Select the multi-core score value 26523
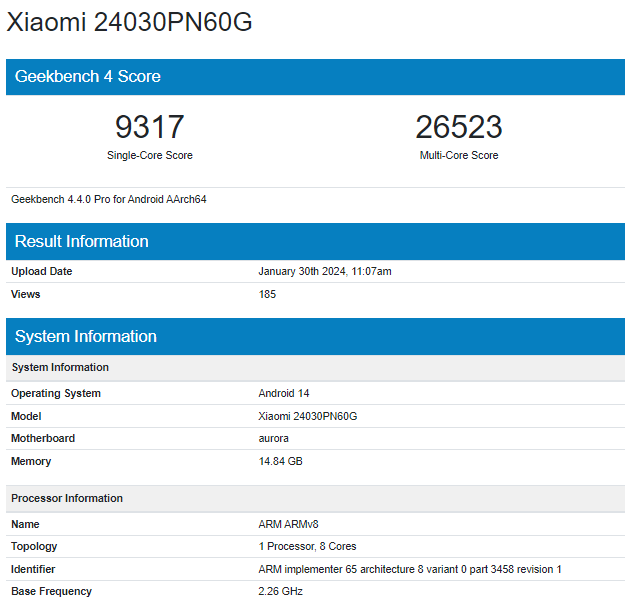The width and height of the screenshot is (633, 614). [459, 127]
